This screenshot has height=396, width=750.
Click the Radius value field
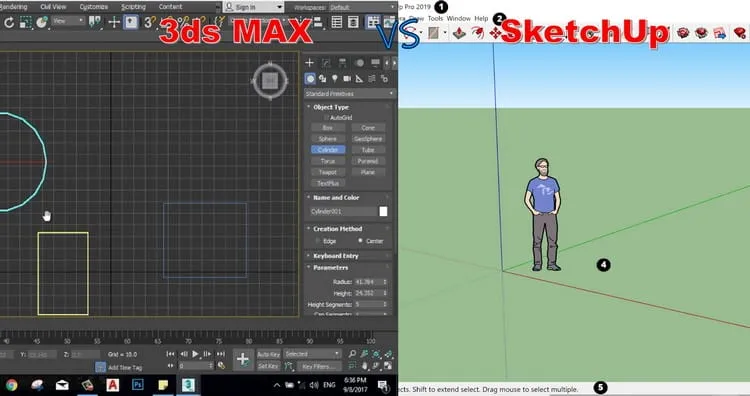368,282
